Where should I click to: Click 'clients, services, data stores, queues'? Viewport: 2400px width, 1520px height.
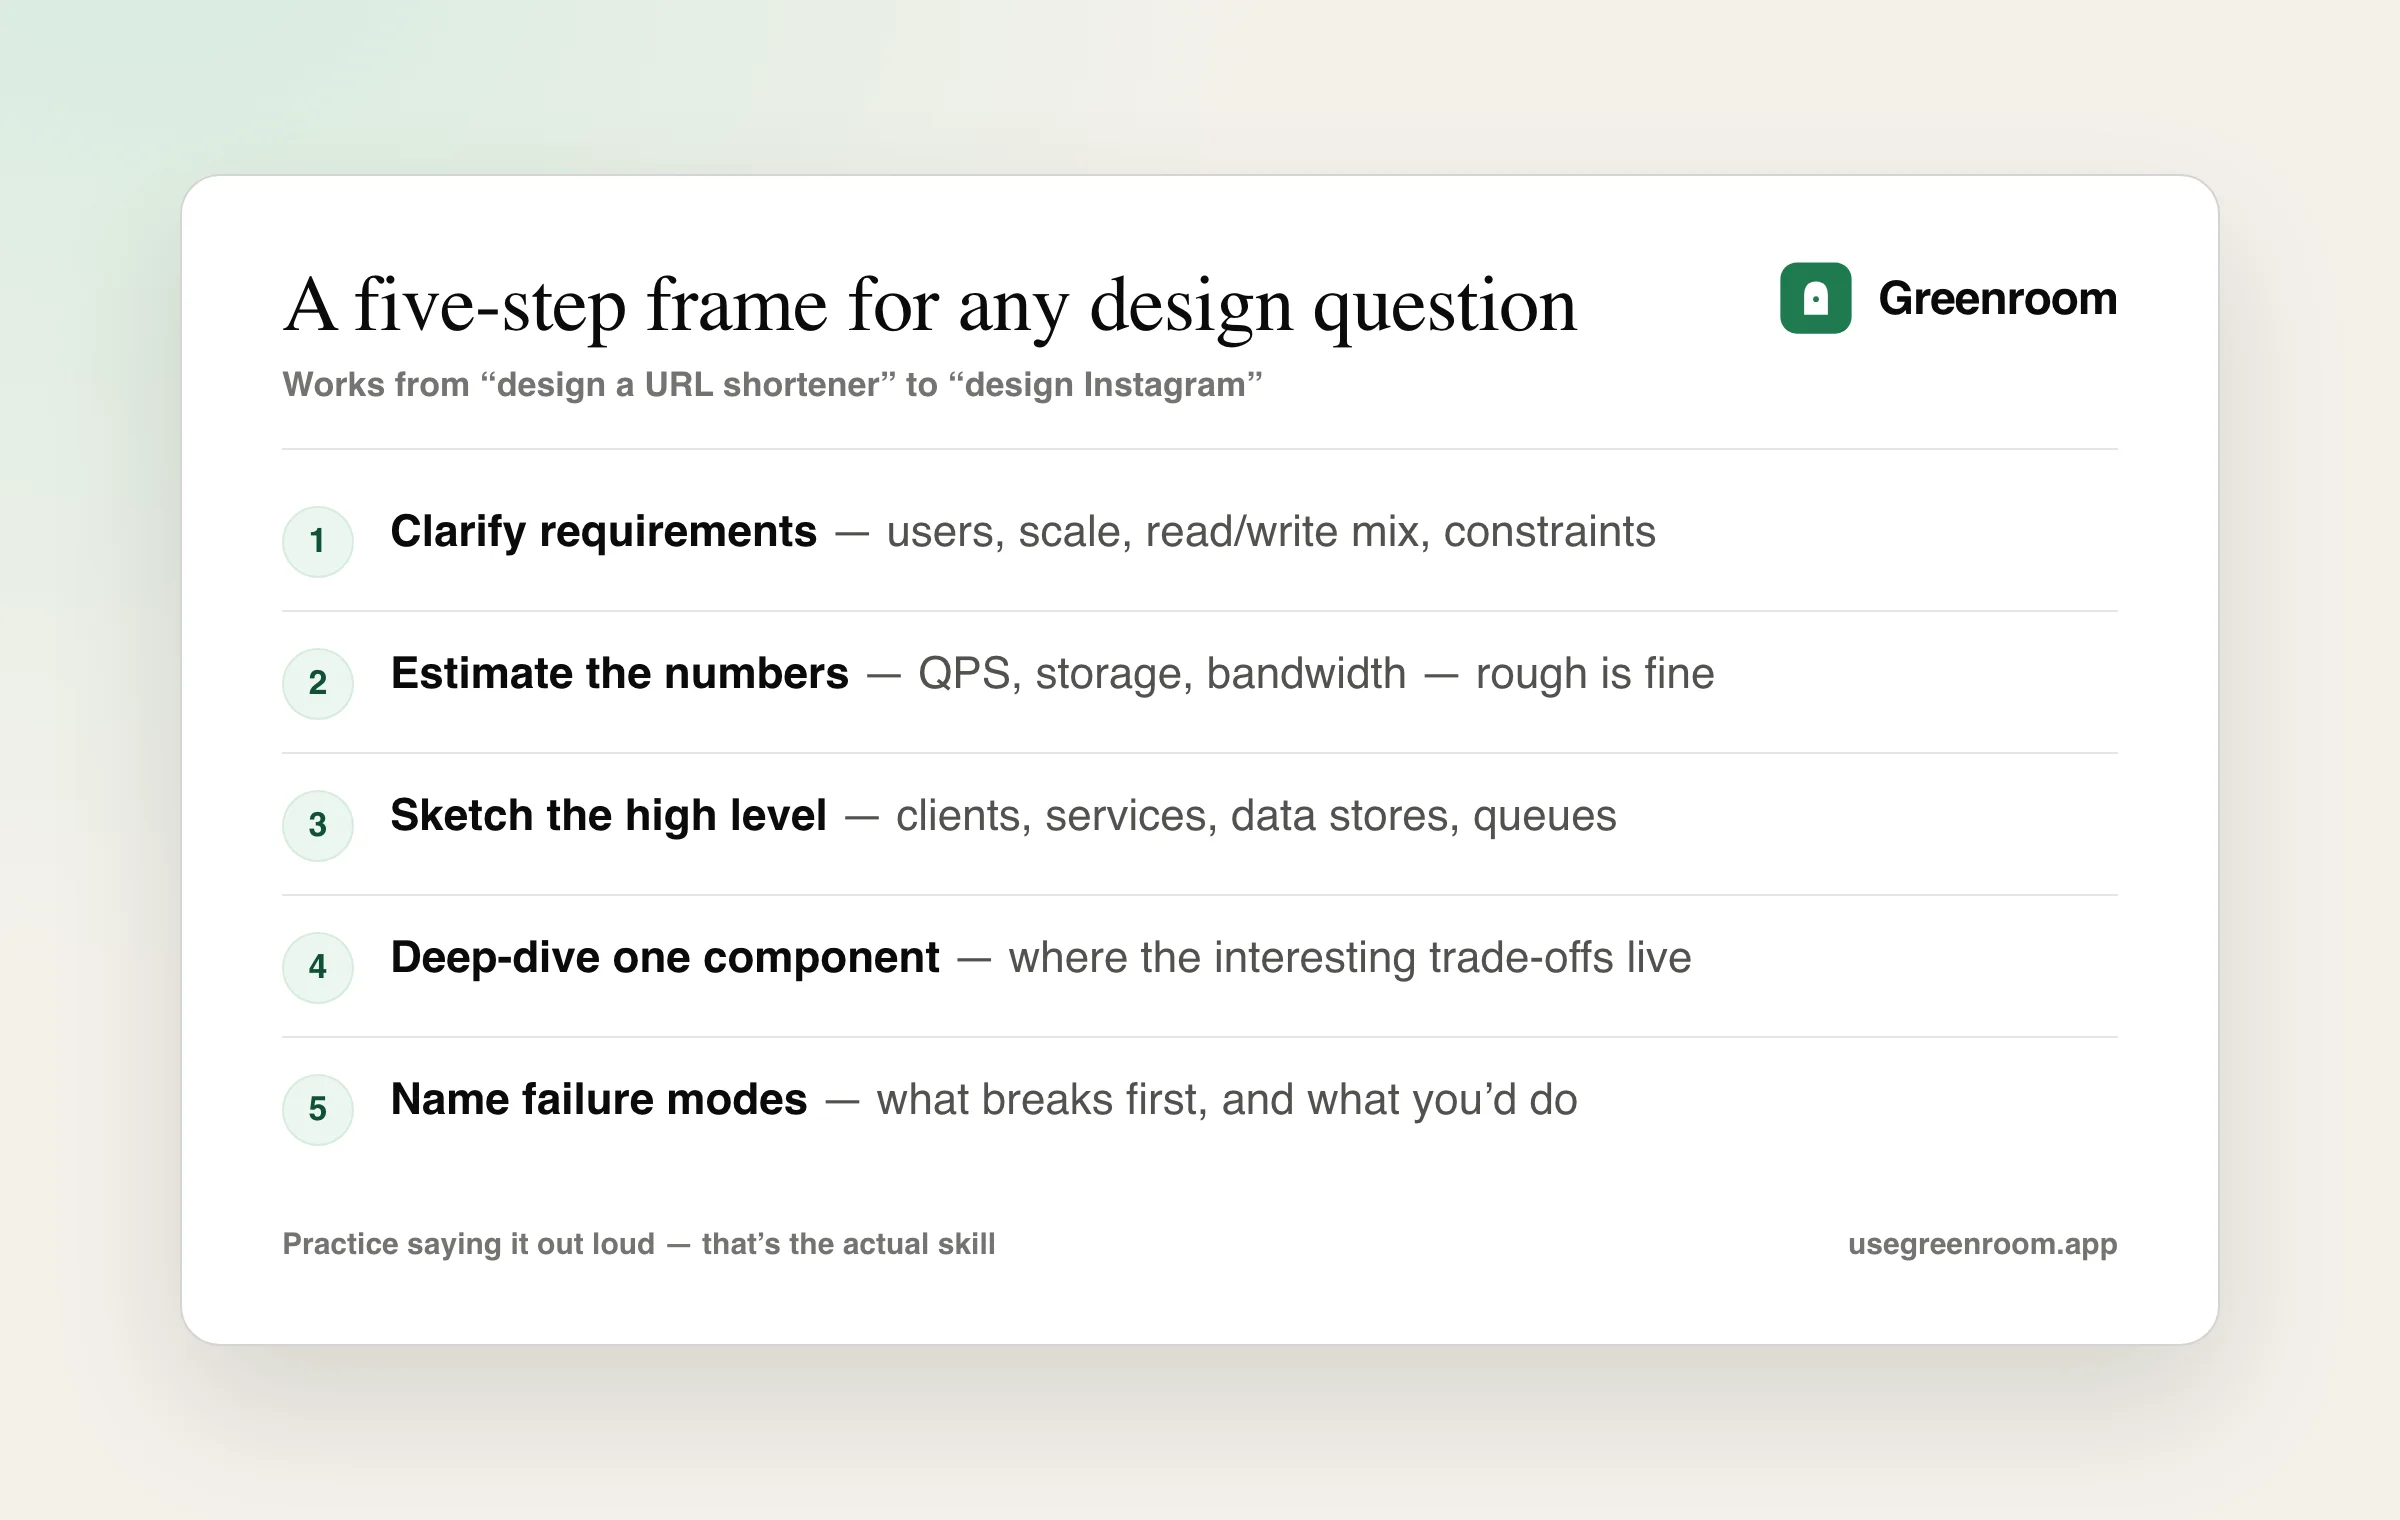coord(1256,816)
